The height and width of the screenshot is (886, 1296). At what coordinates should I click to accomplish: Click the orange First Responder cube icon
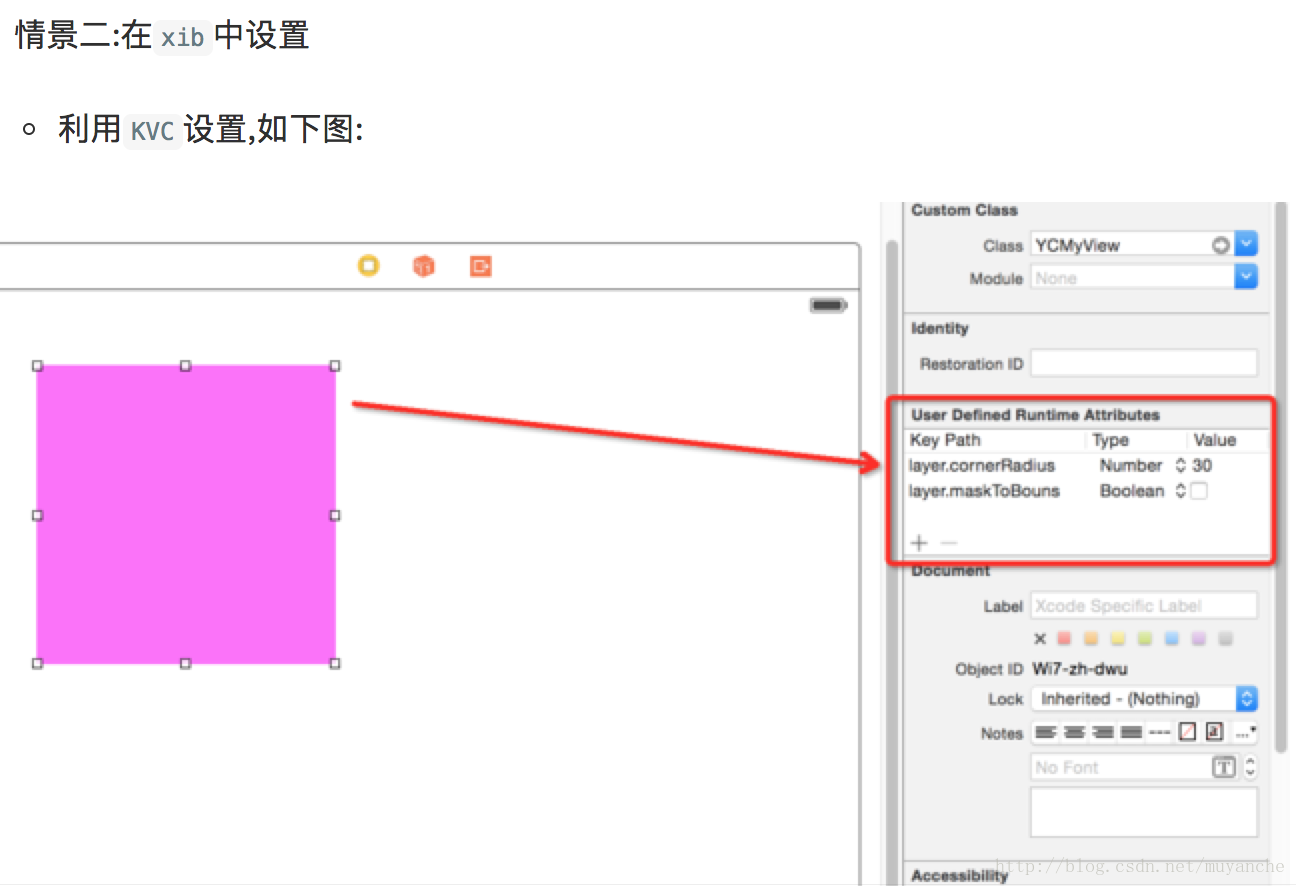point(424,266)
